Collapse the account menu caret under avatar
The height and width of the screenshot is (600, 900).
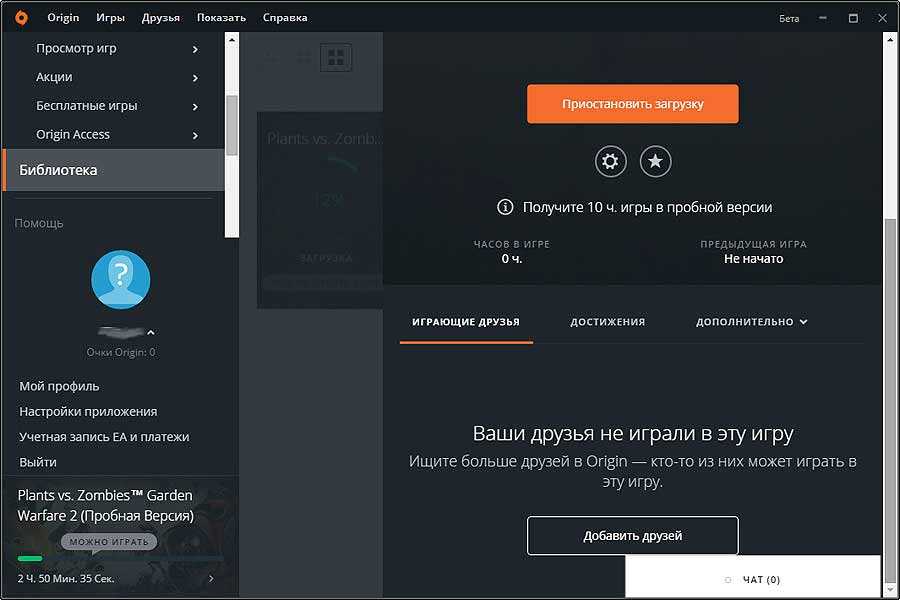click(x=150, y=332)
